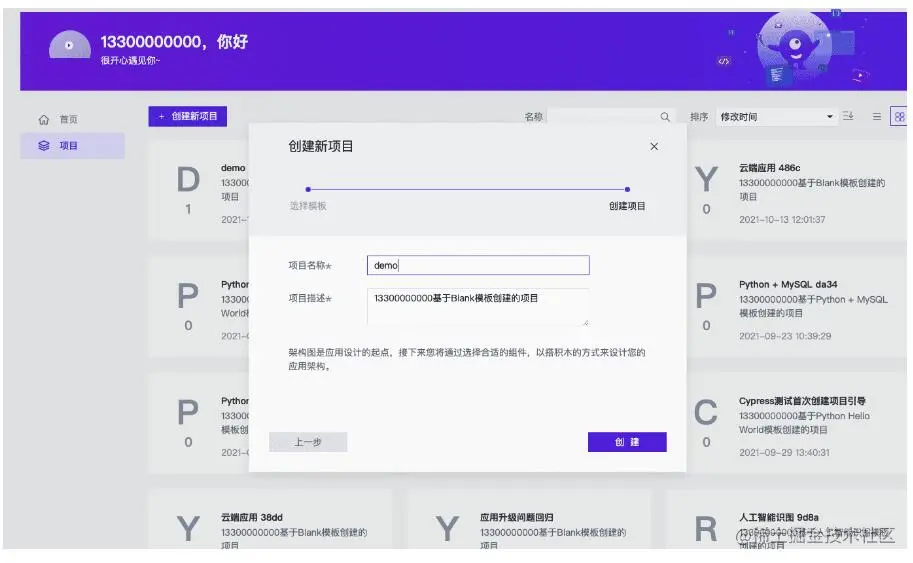The image size is (913, 563).
Task: Open the 应用升级问题回归 project card
Action: point(529,520)
